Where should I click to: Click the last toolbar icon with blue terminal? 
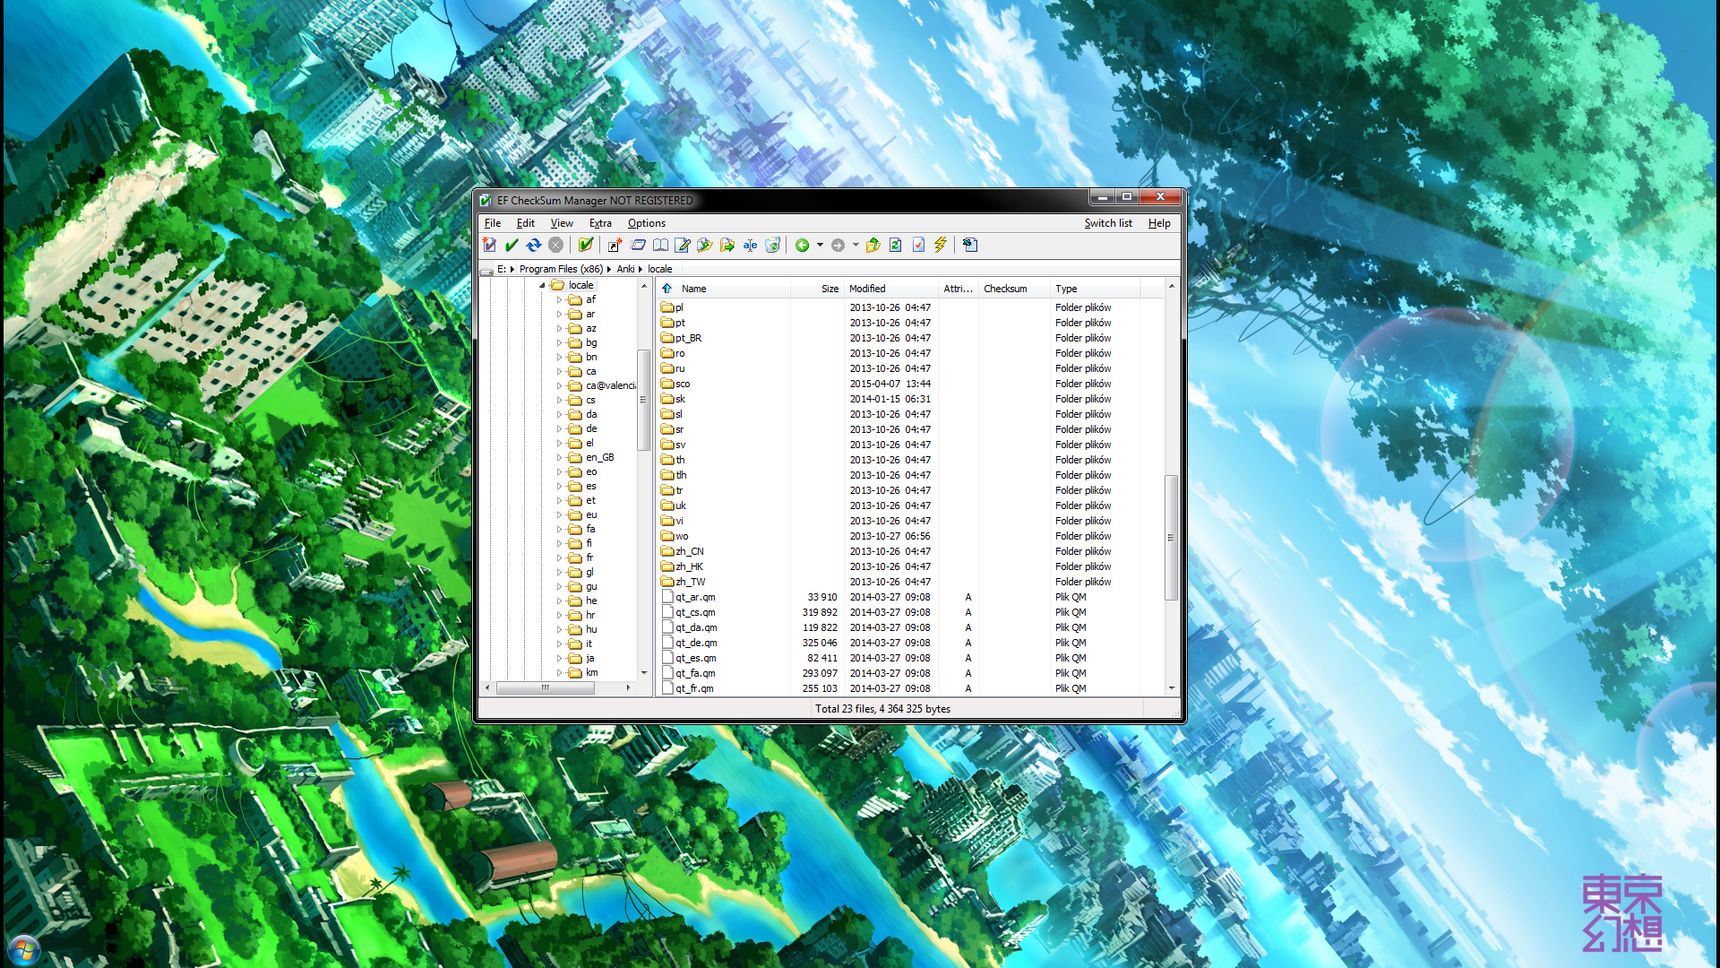(970, 245)
